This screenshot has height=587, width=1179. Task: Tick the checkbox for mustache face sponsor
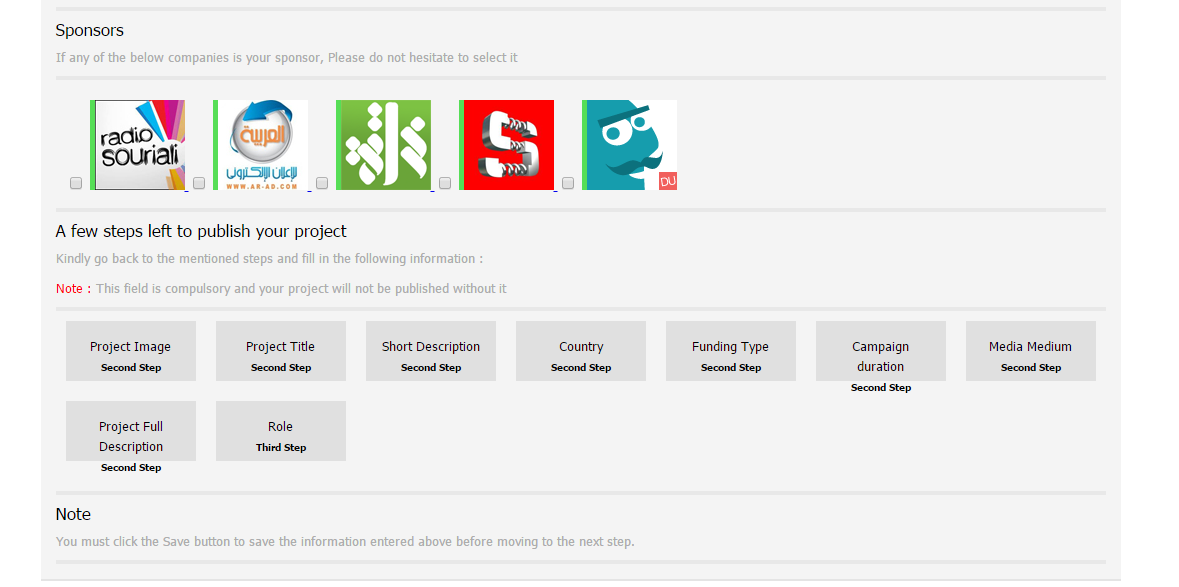[568, 183]
